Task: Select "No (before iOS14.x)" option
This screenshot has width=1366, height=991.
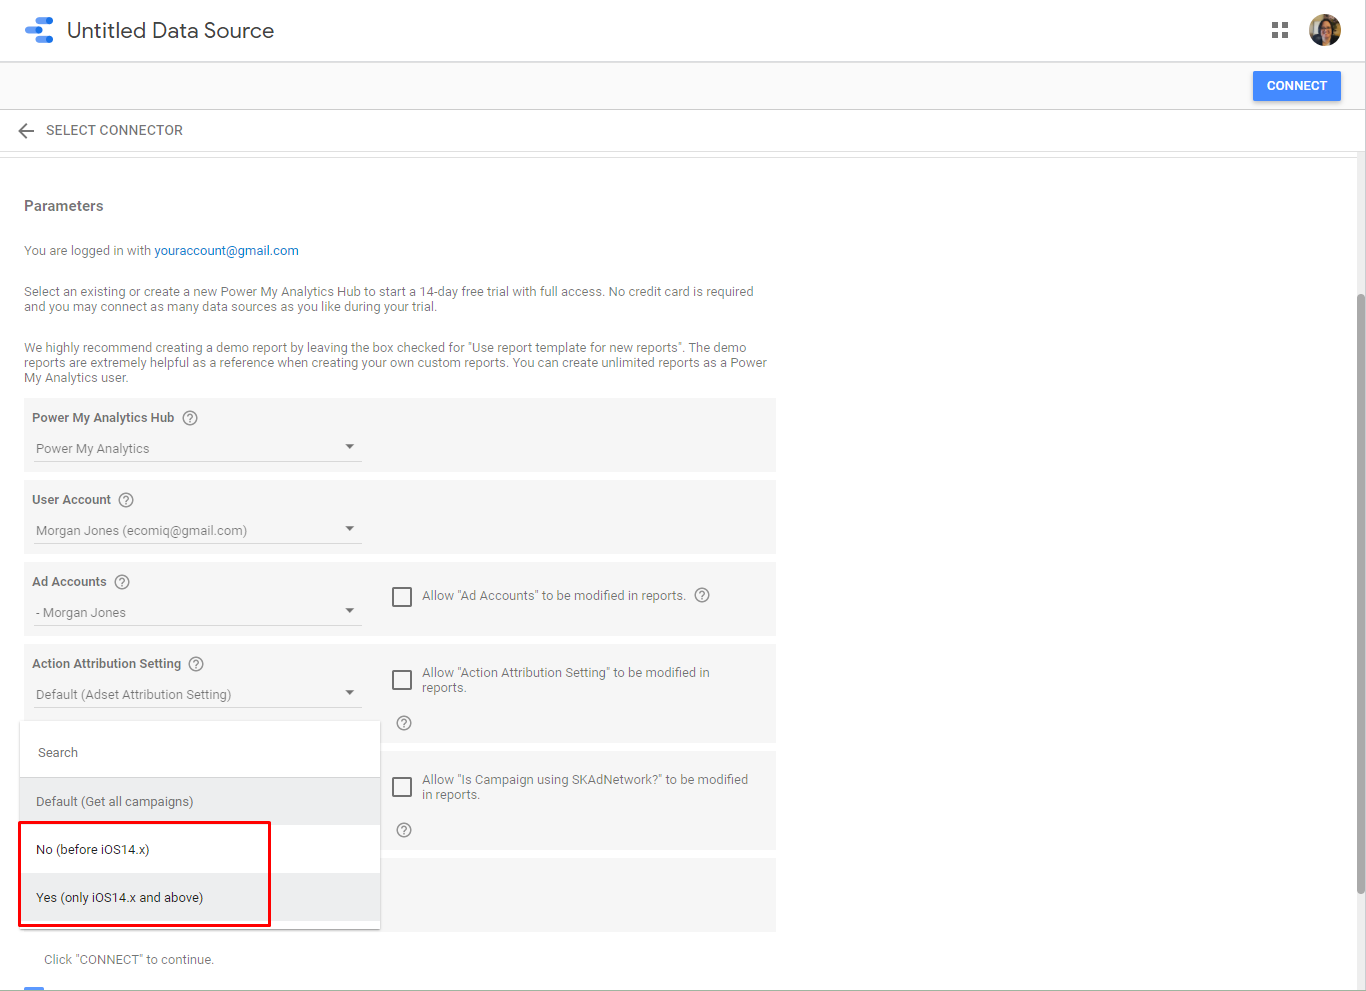Action: pyautogui.click(x=93, y=850)
